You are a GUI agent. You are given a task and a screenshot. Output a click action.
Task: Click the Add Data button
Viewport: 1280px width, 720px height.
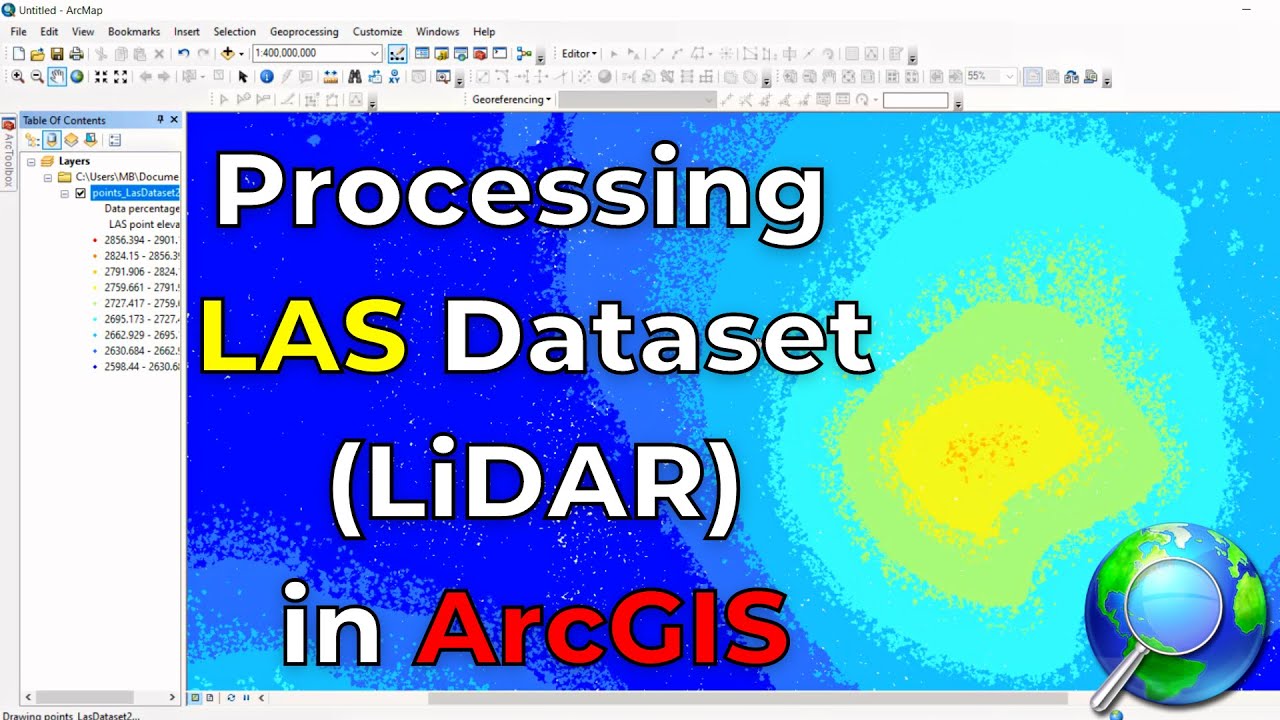[228, 53]
